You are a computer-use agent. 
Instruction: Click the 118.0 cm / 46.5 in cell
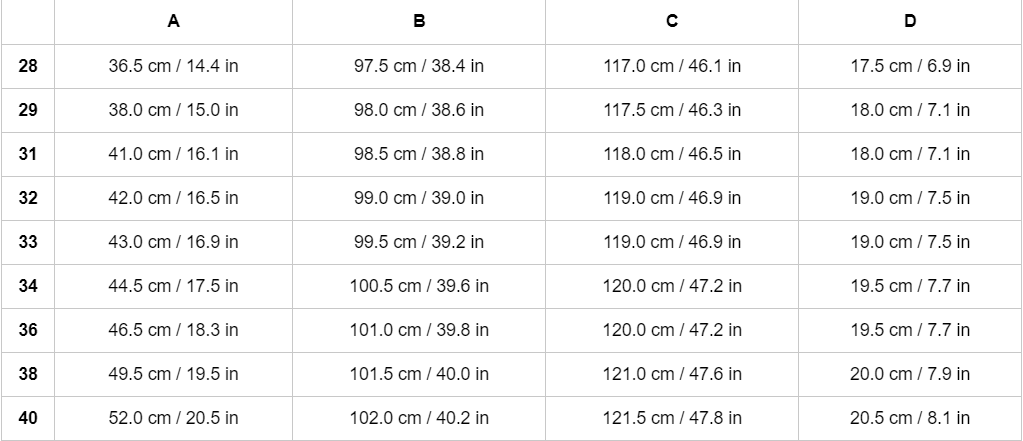pyautogui.click(x=672, y=154)
